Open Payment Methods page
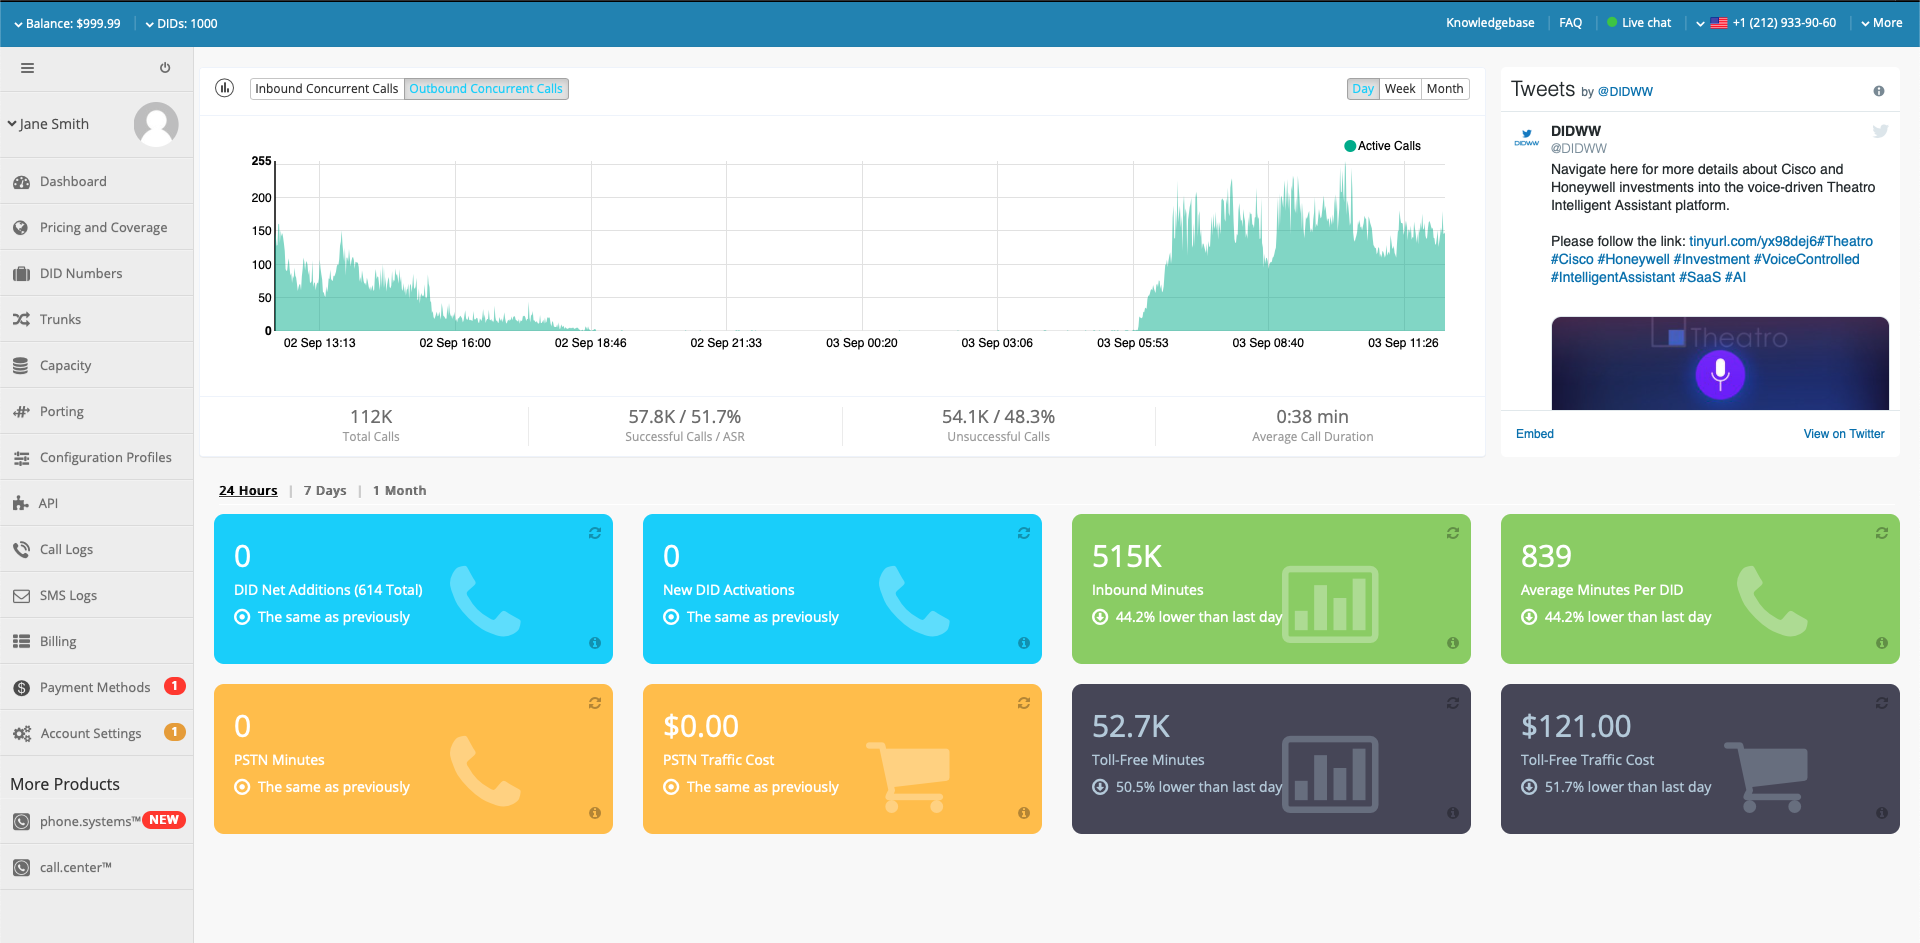 [97, 687]
